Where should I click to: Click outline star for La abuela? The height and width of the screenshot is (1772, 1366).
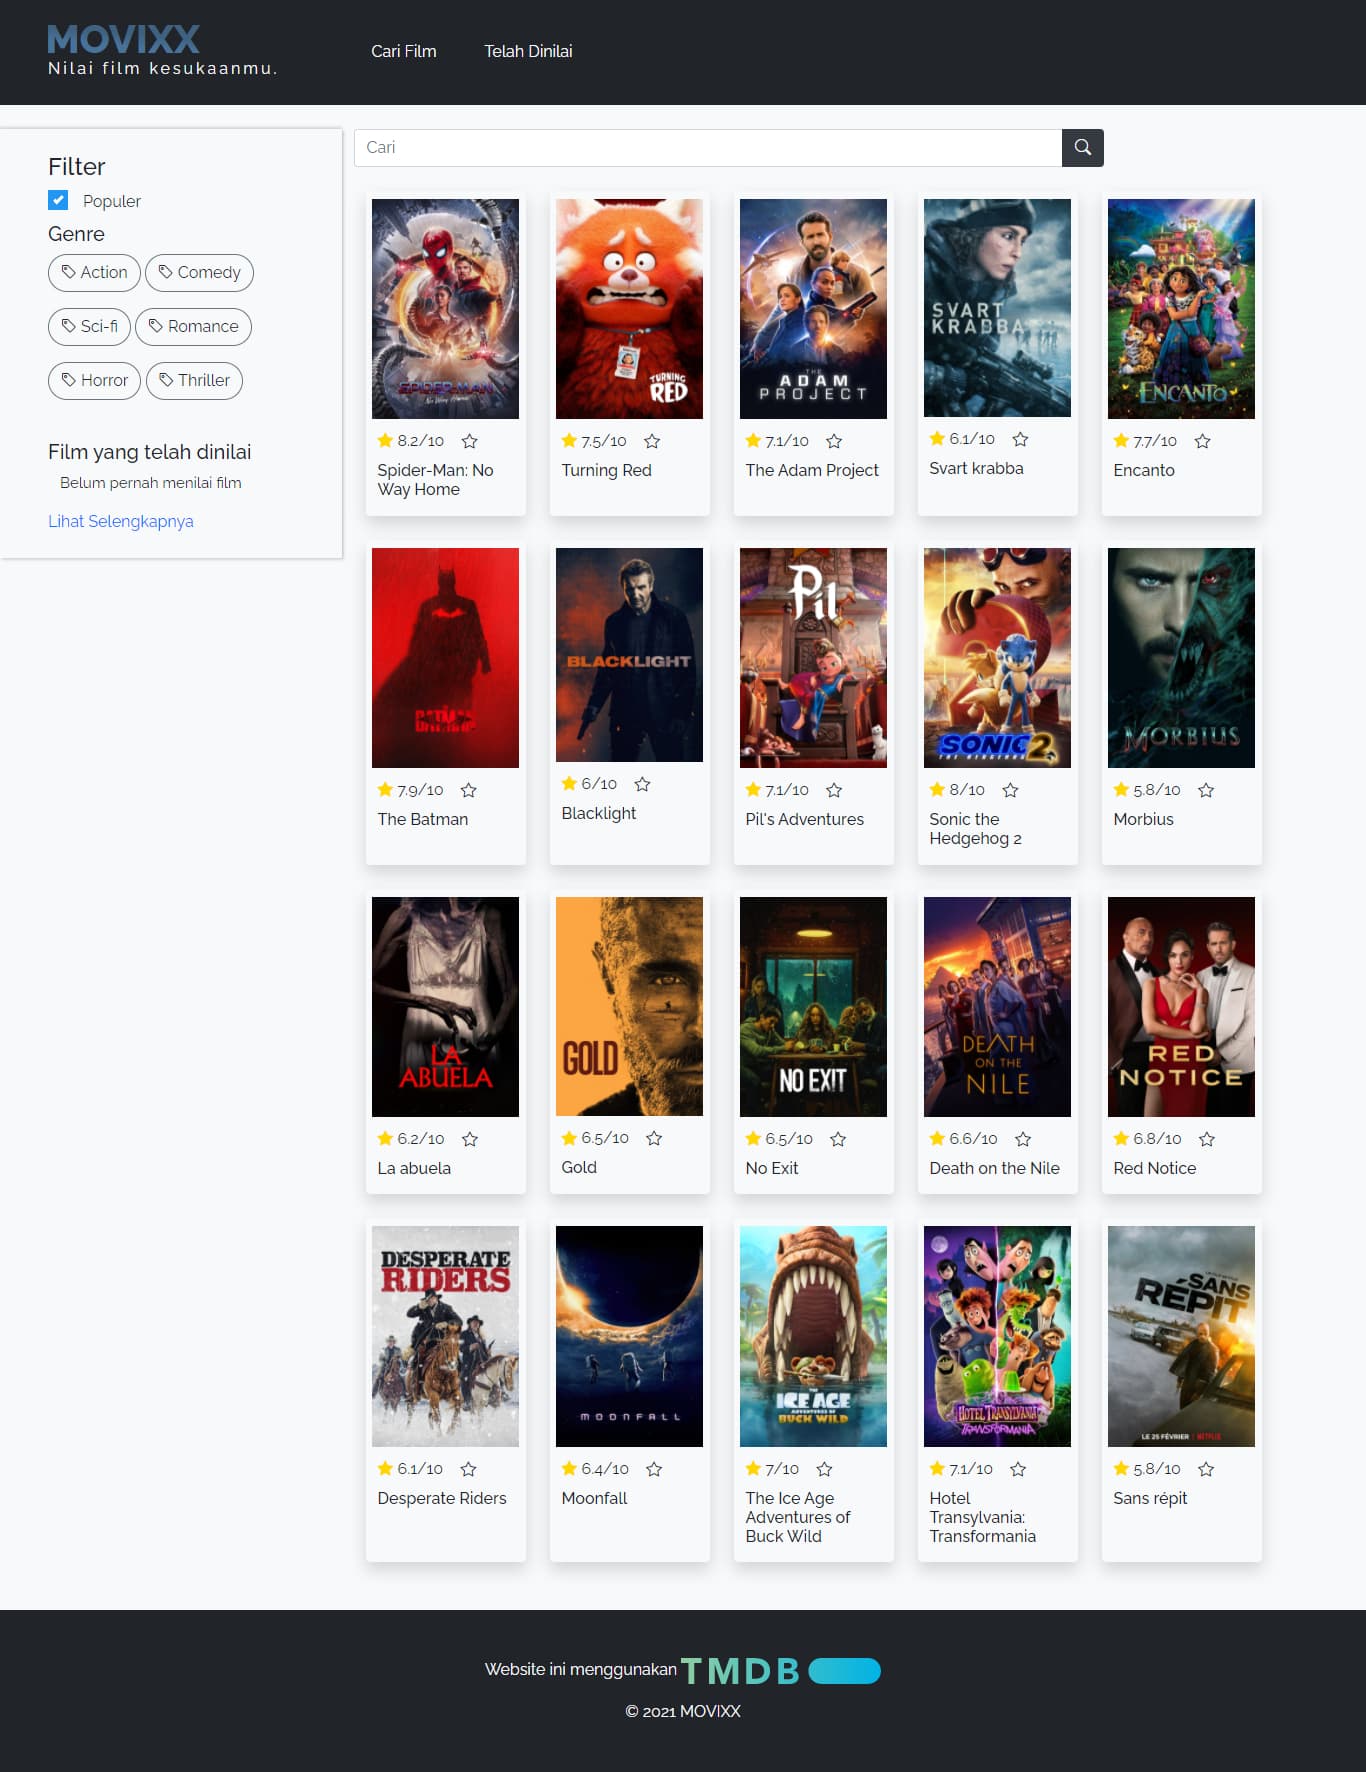point(470,1139)
